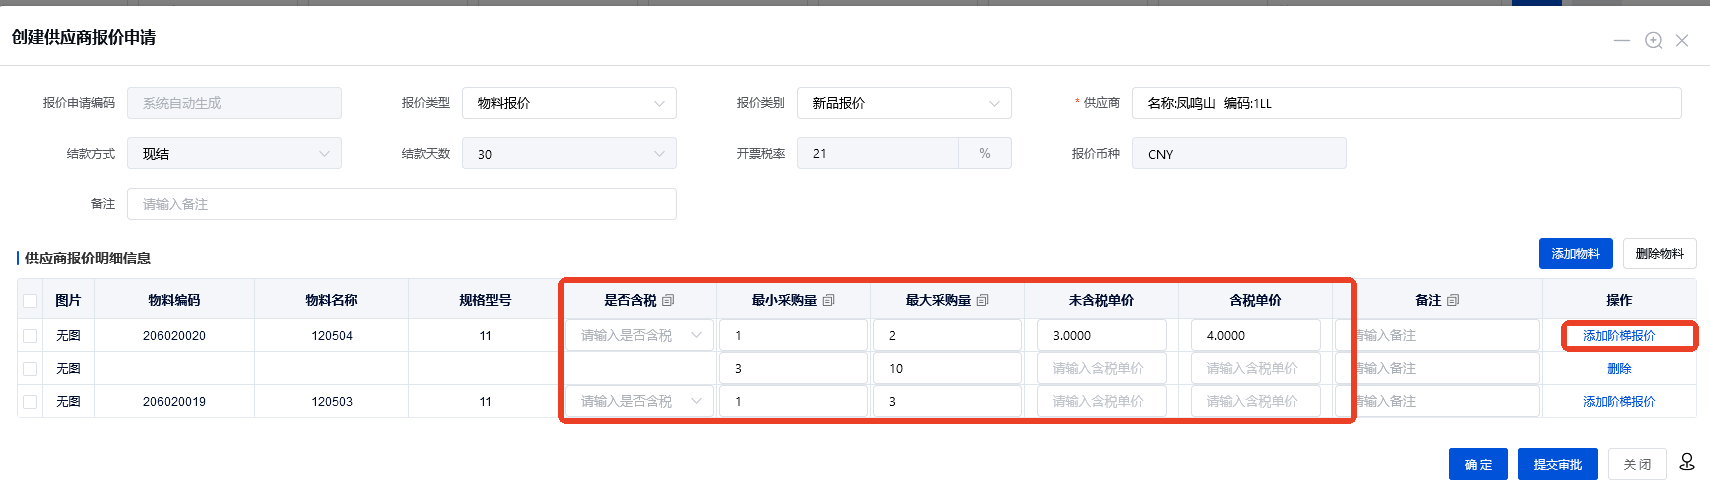Click batch-fill icon beside 最小采购量 header

(x=828, y=300)
